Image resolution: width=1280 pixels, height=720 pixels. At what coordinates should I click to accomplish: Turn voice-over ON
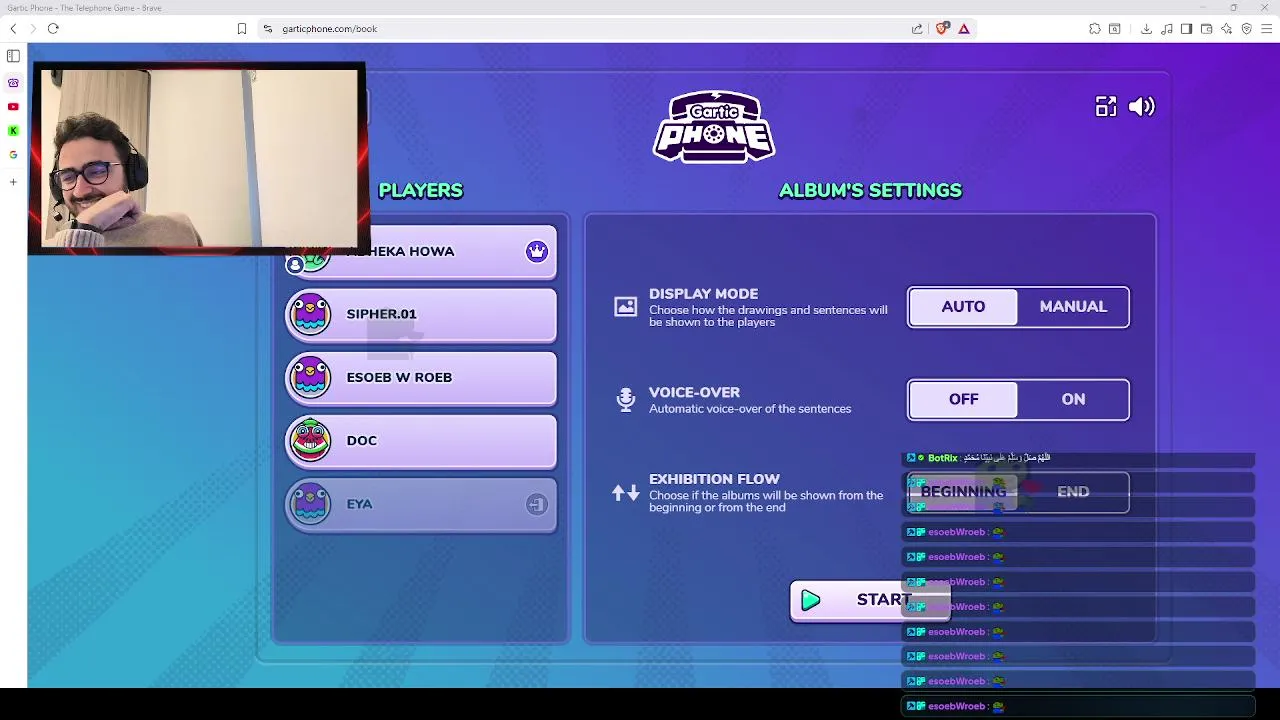[x=1073, y=400]
